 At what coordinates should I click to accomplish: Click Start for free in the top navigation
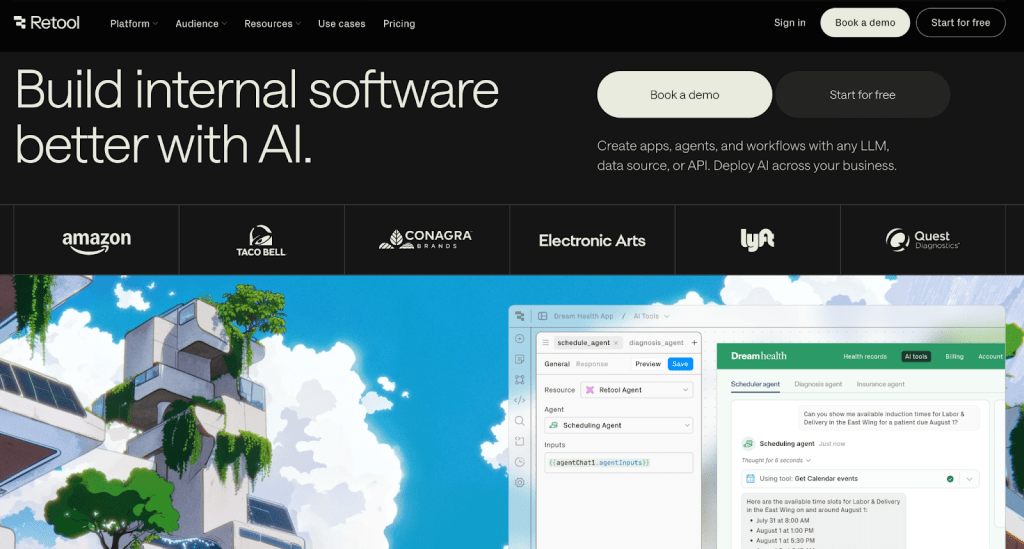960,23
